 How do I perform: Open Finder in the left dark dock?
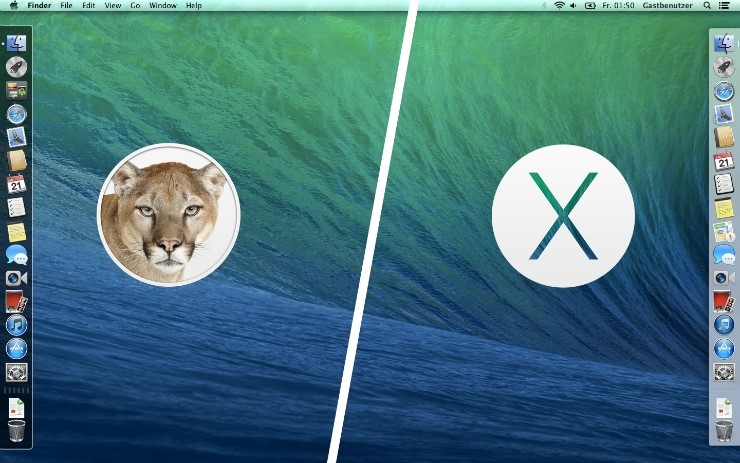click(x=17, y=43)
